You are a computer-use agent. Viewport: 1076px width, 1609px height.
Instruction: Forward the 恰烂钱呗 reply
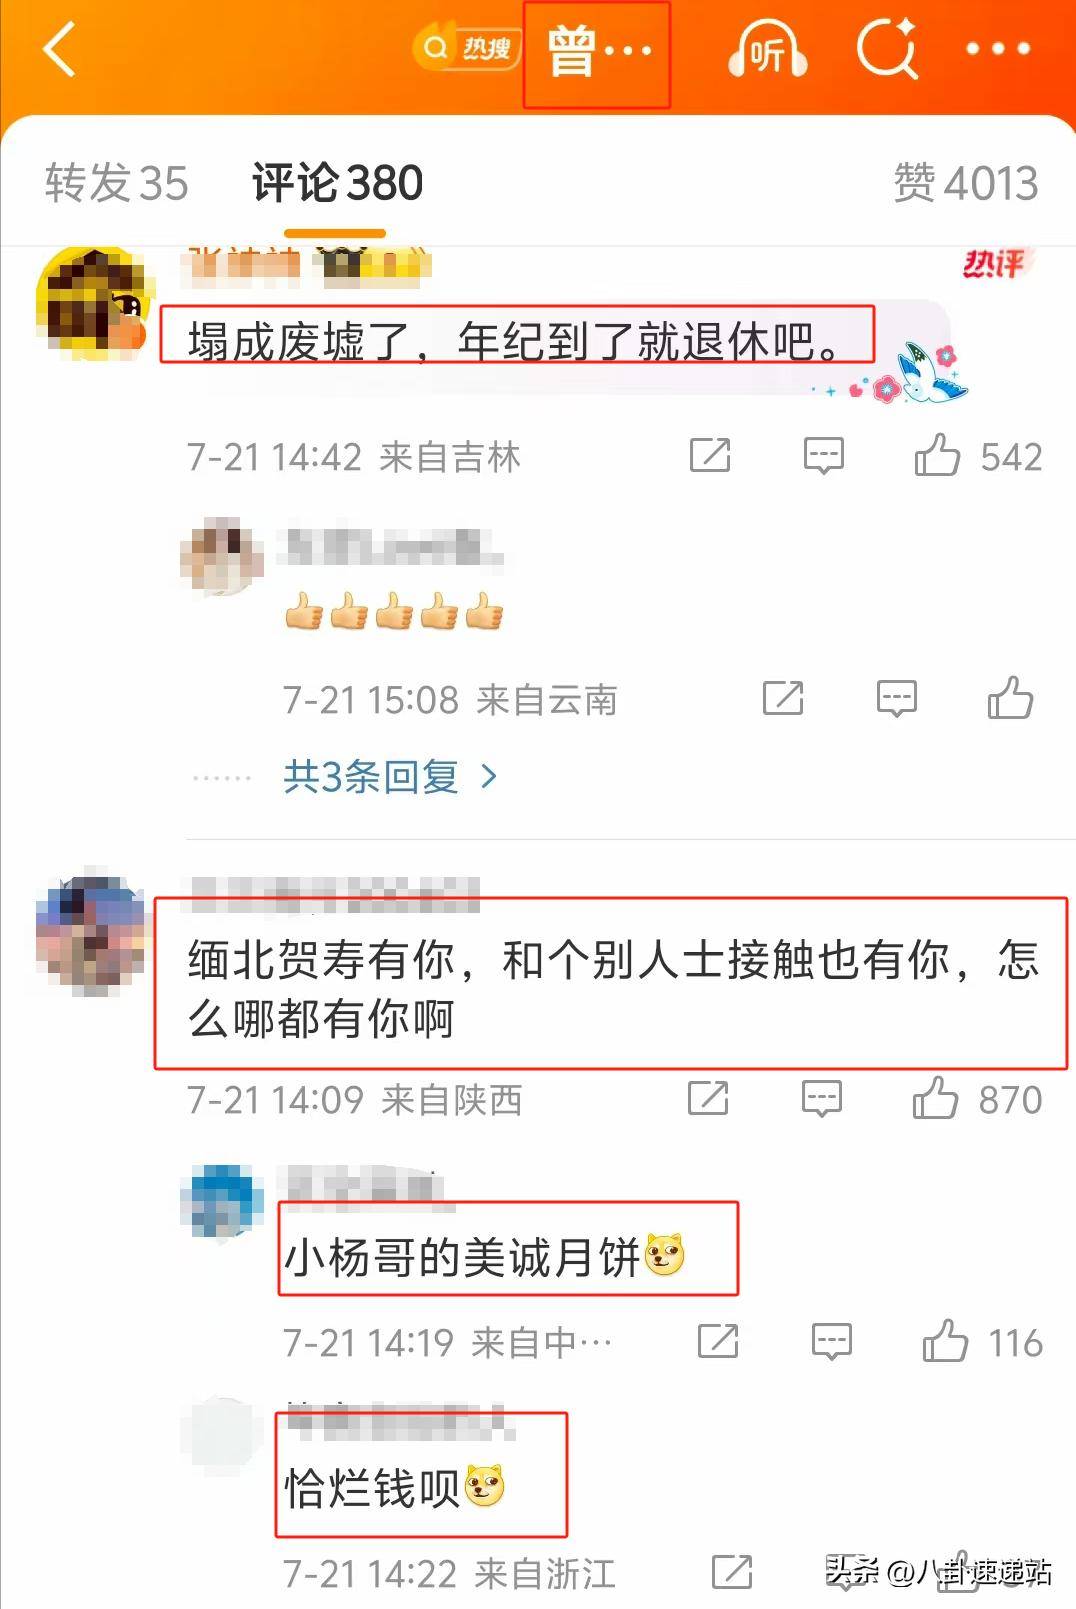pos(732,1573)
